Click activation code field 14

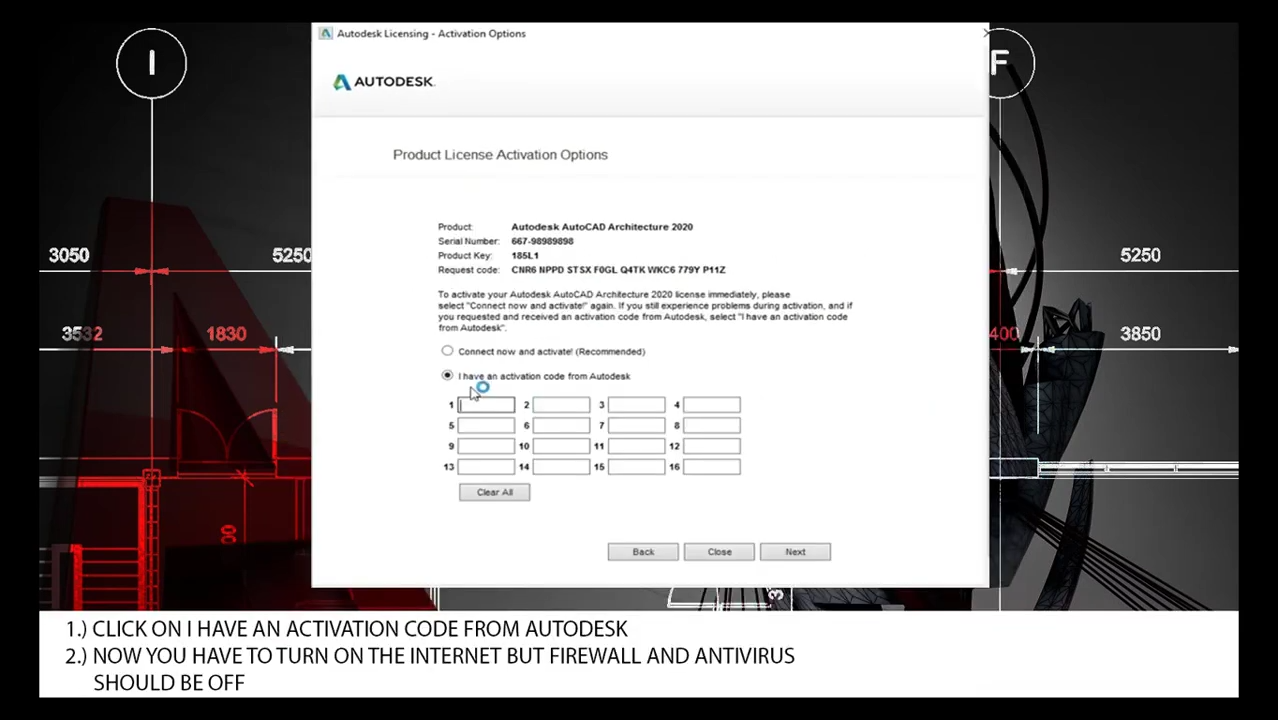561,467
